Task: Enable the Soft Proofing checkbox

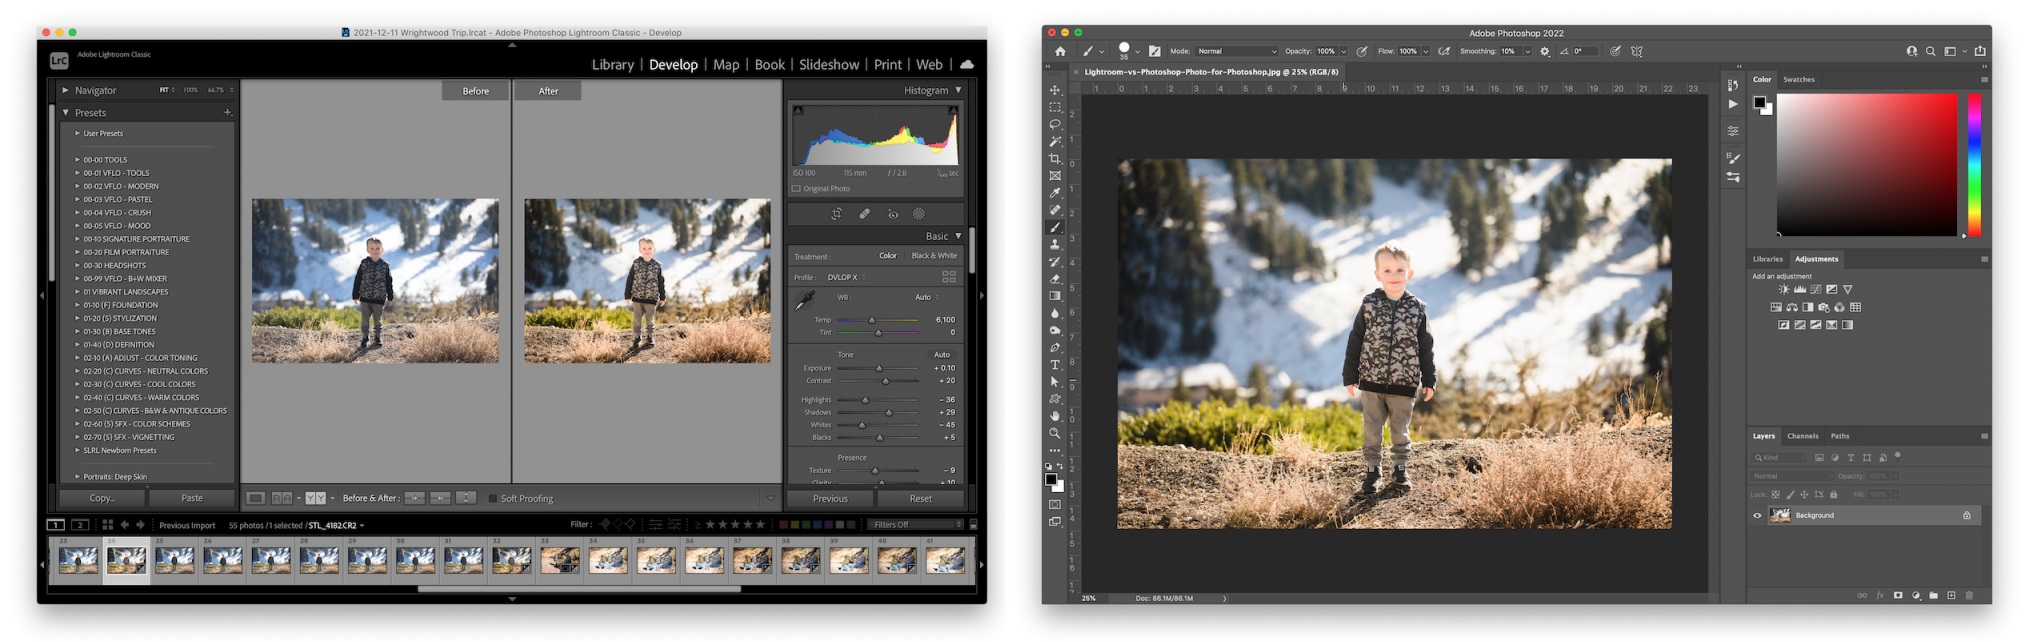Action: 493,498
